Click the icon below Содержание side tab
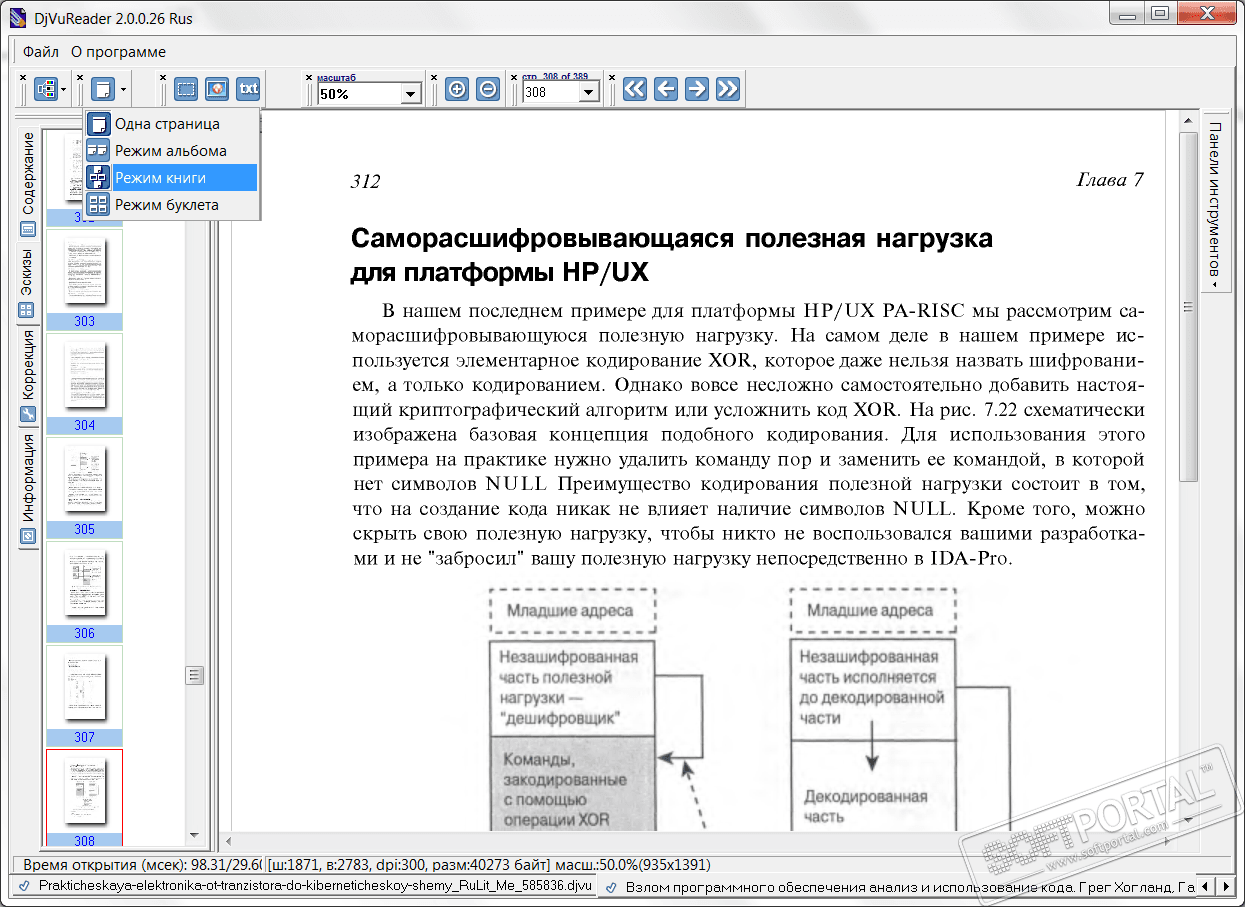The image size is (1245, 907). (27, 228)
